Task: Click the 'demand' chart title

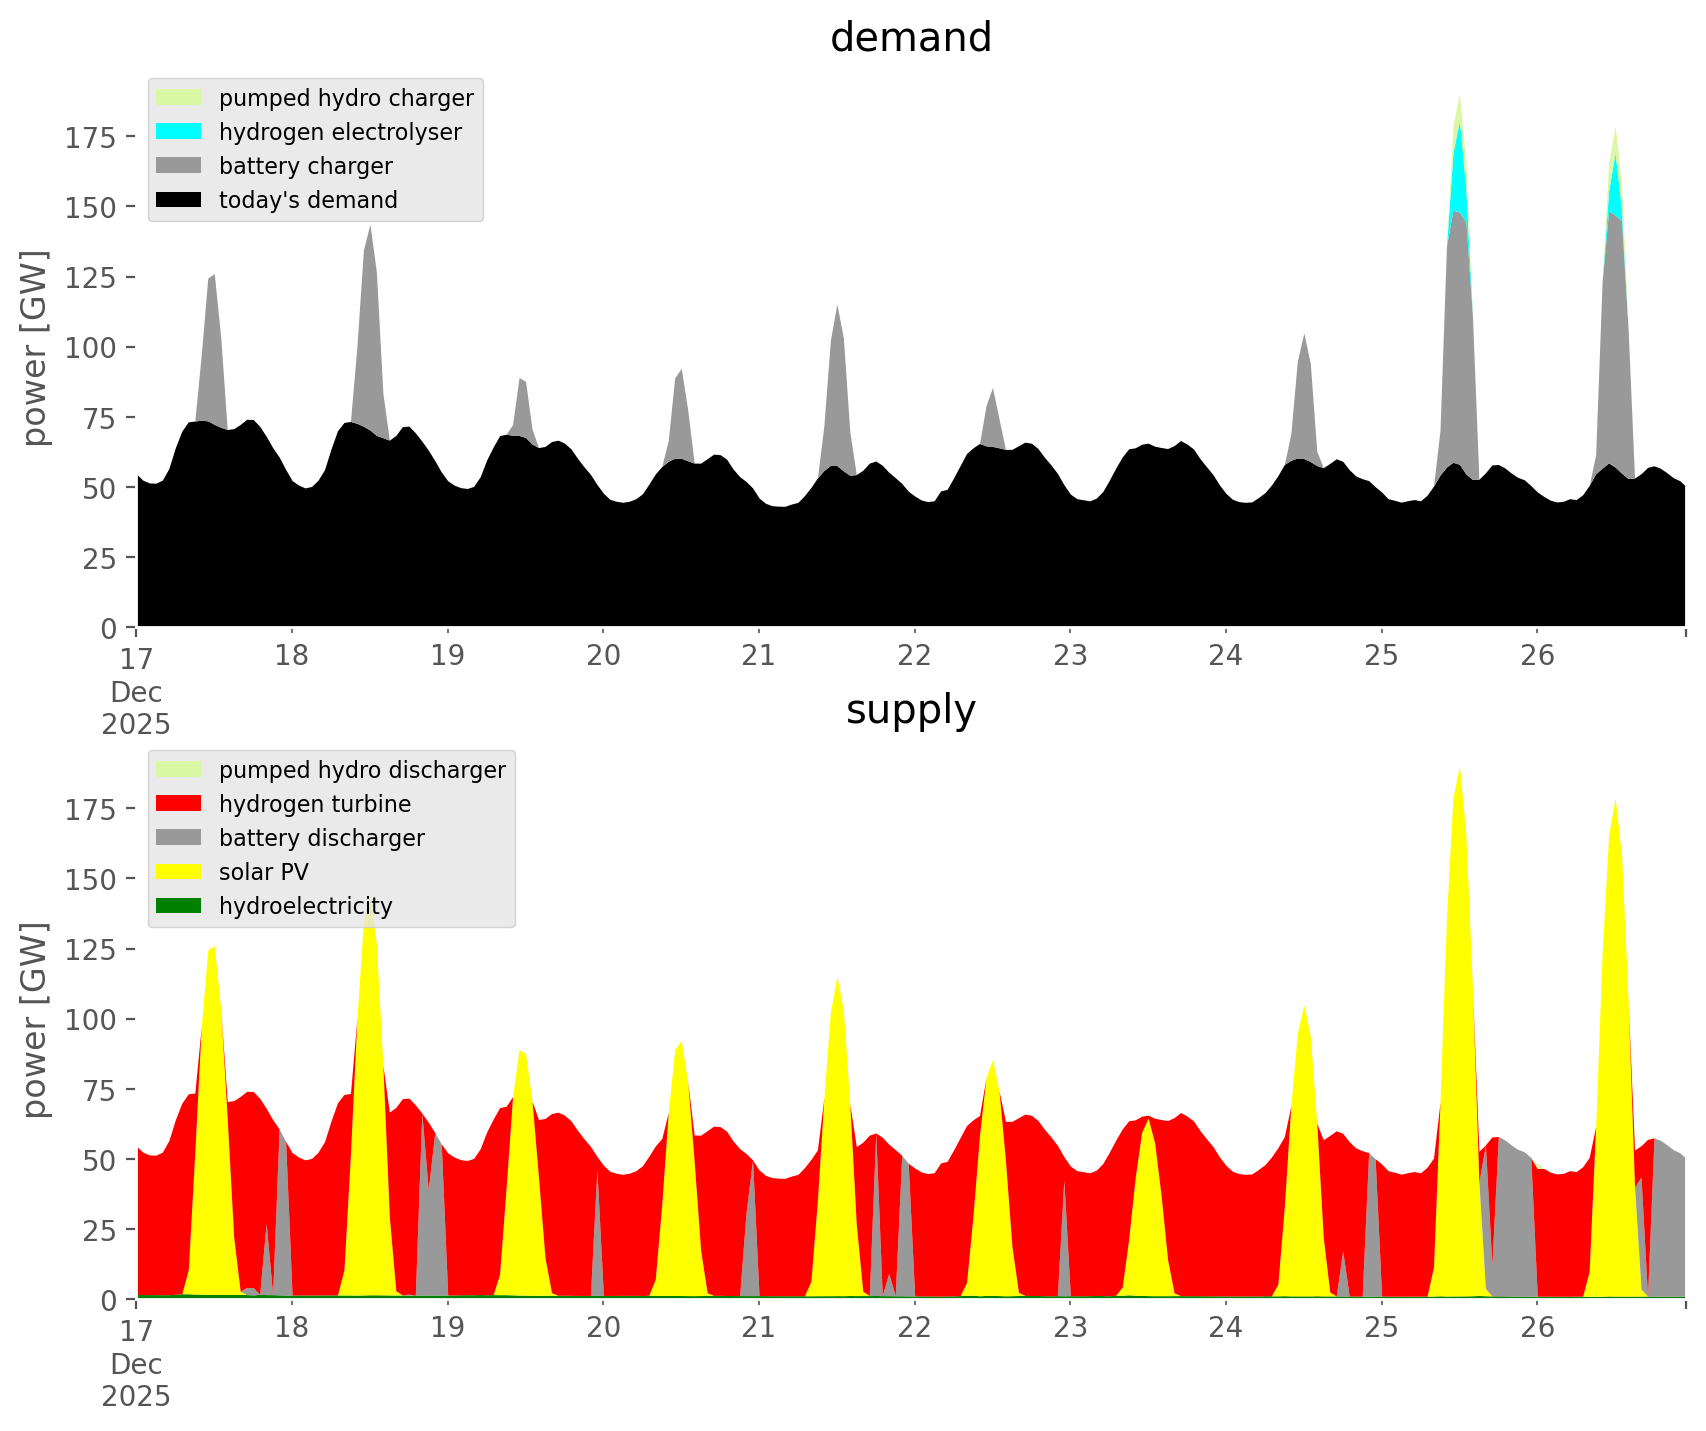Action: [x=910, y=38]
